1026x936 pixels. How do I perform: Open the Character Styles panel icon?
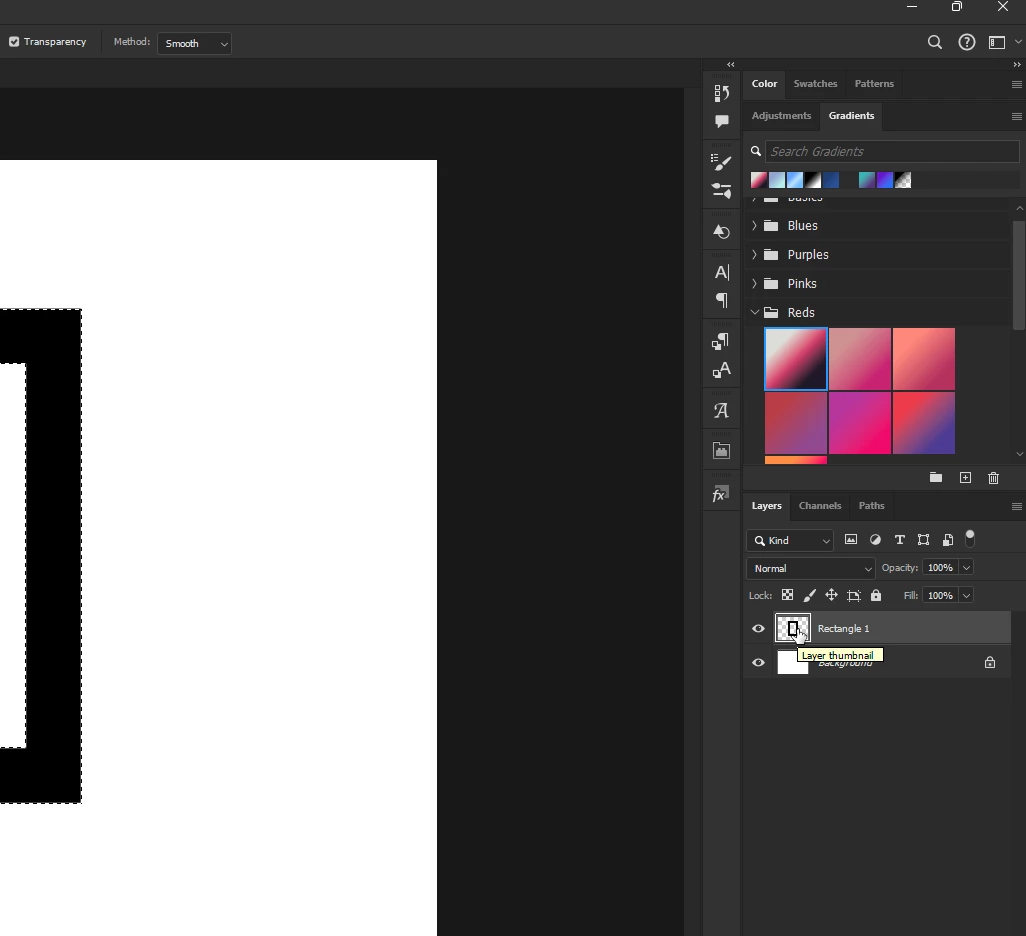721,370
